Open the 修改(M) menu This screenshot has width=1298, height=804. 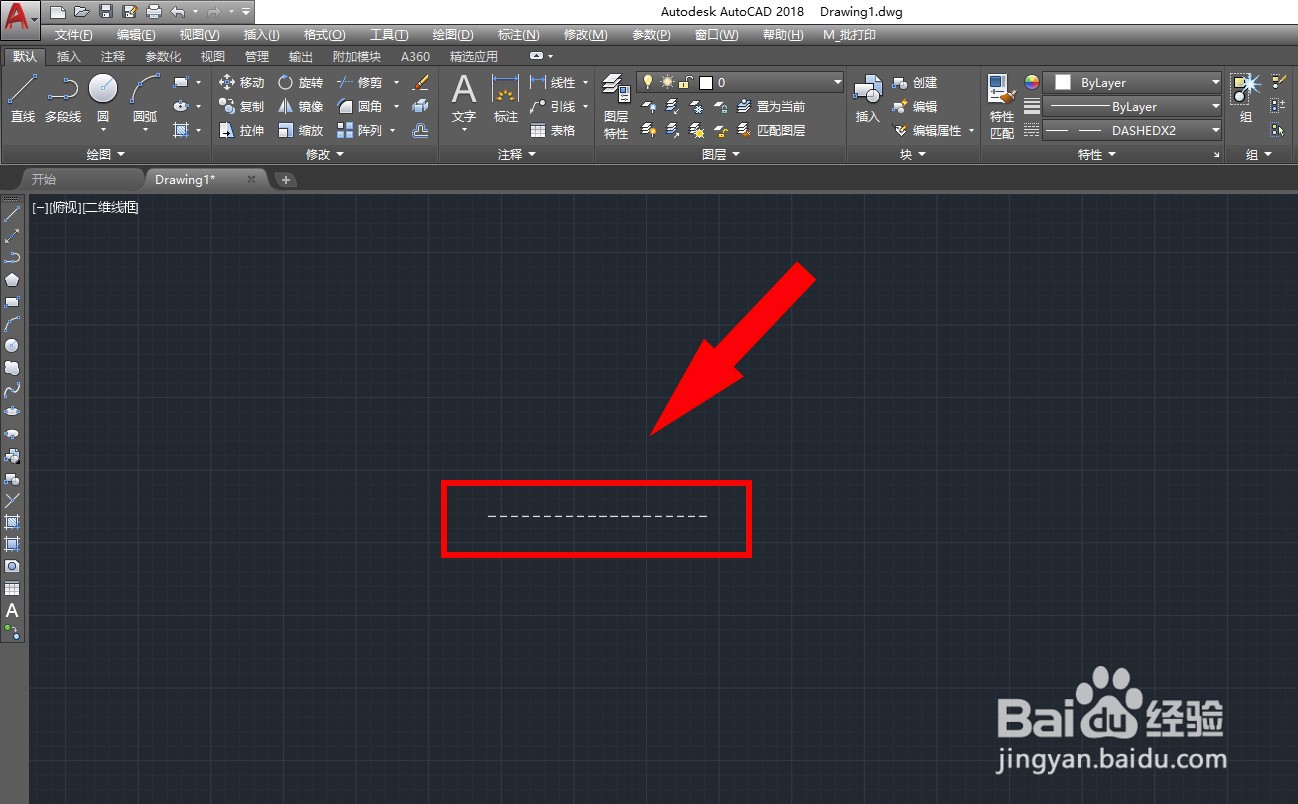pyautogui.click(x=586, y=35)
